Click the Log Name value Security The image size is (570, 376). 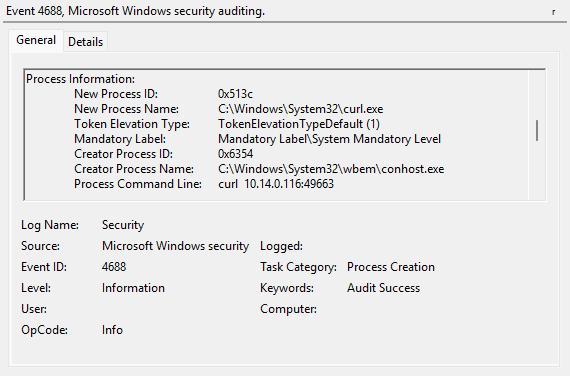123,225
